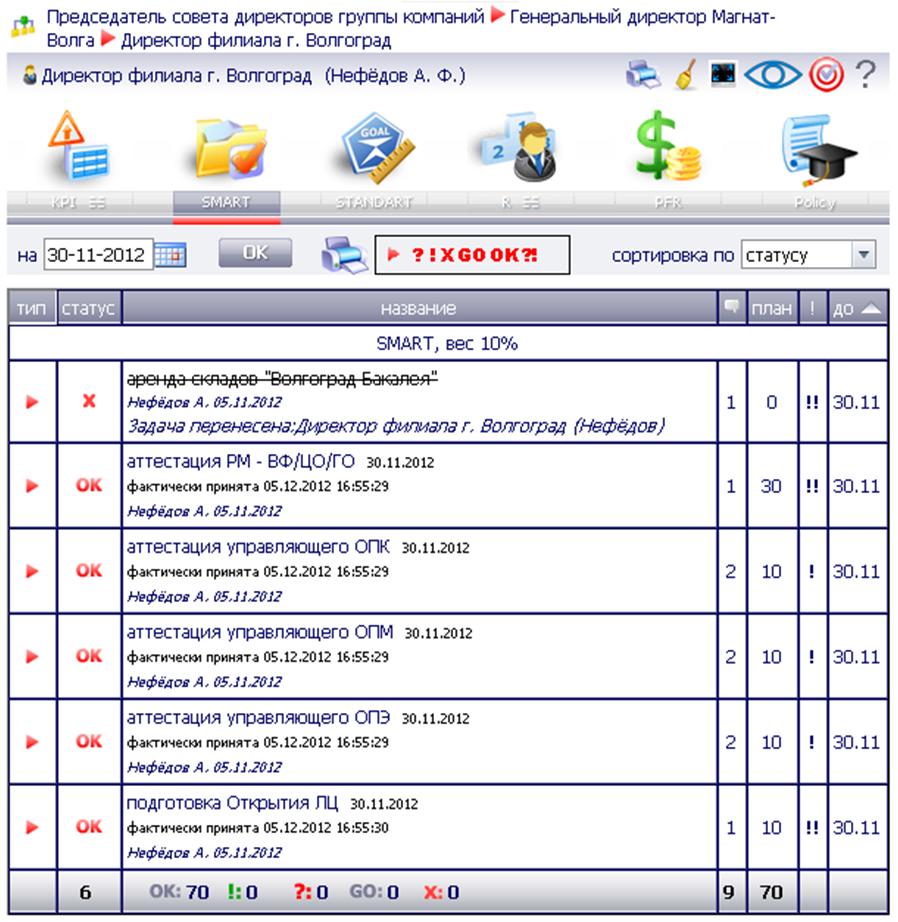Click the printer icon beside the status filter
Screen dimensions: 898x922
344,255
